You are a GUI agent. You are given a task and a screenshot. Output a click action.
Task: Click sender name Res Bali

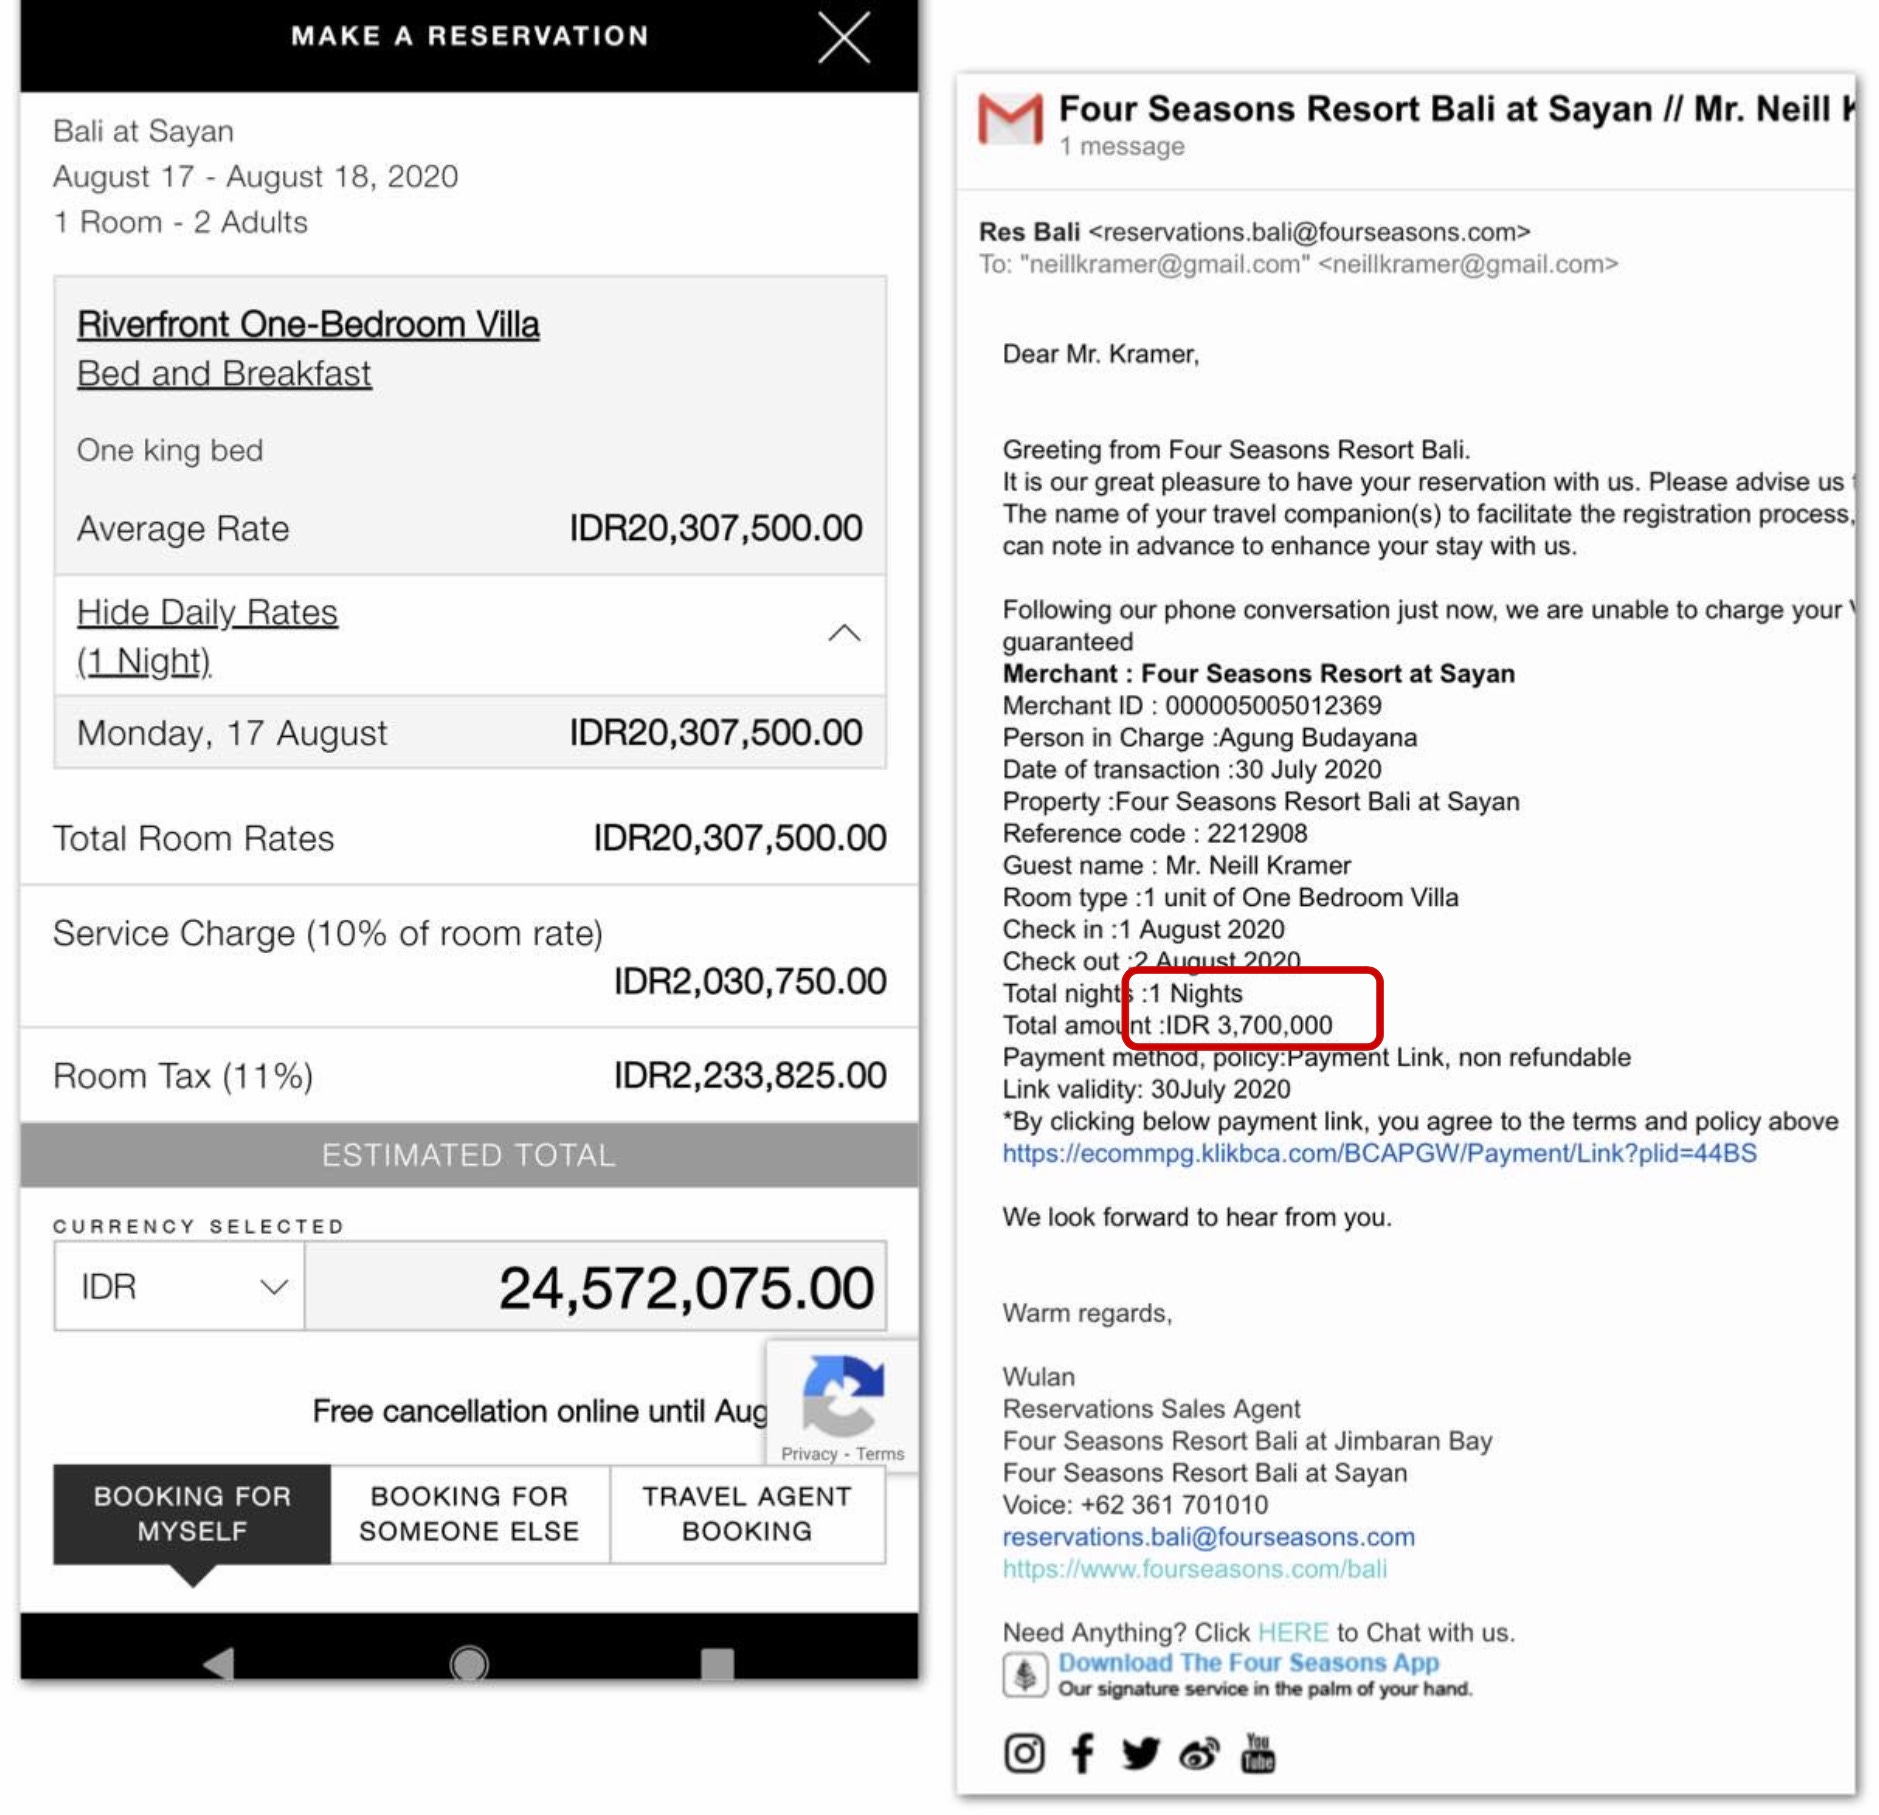pyautogui.click(x=1029, y=232)
